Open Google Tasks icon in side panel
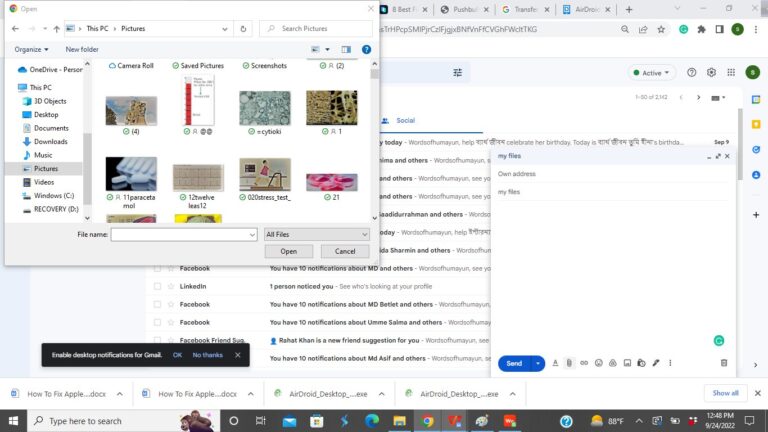The width and height of the screenshot is (768, 432). pyautogui.click(x=756, y=149)
